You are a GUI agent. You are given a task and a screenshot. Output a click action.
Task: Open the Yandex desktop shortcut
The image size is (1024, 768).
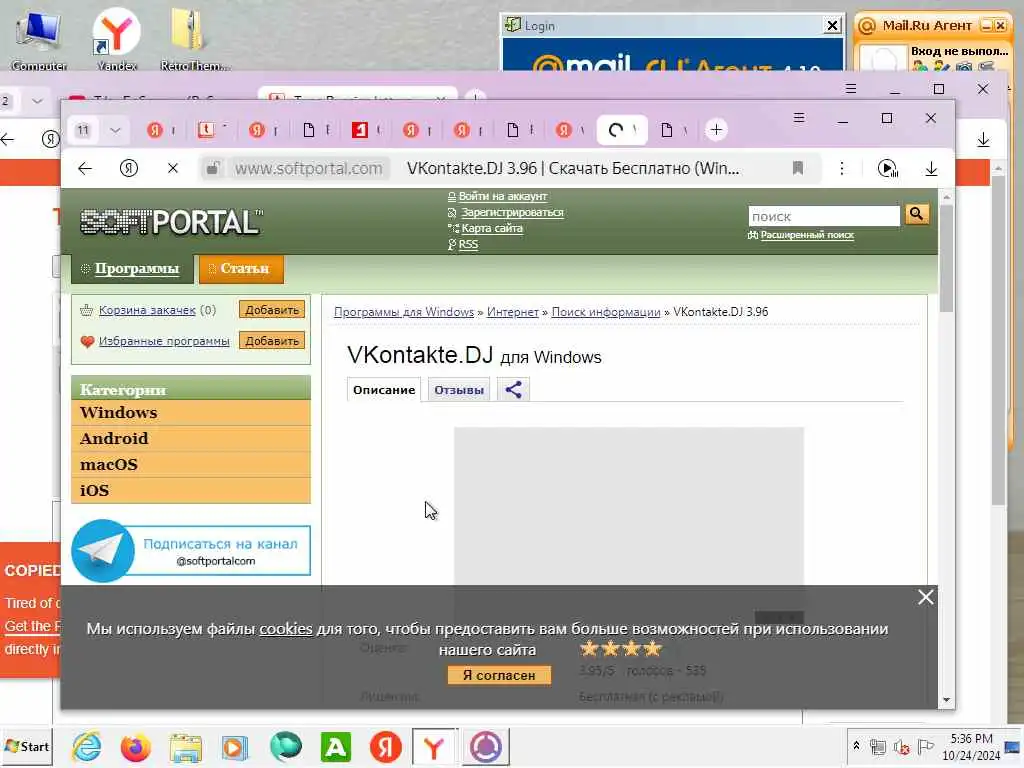116,38
